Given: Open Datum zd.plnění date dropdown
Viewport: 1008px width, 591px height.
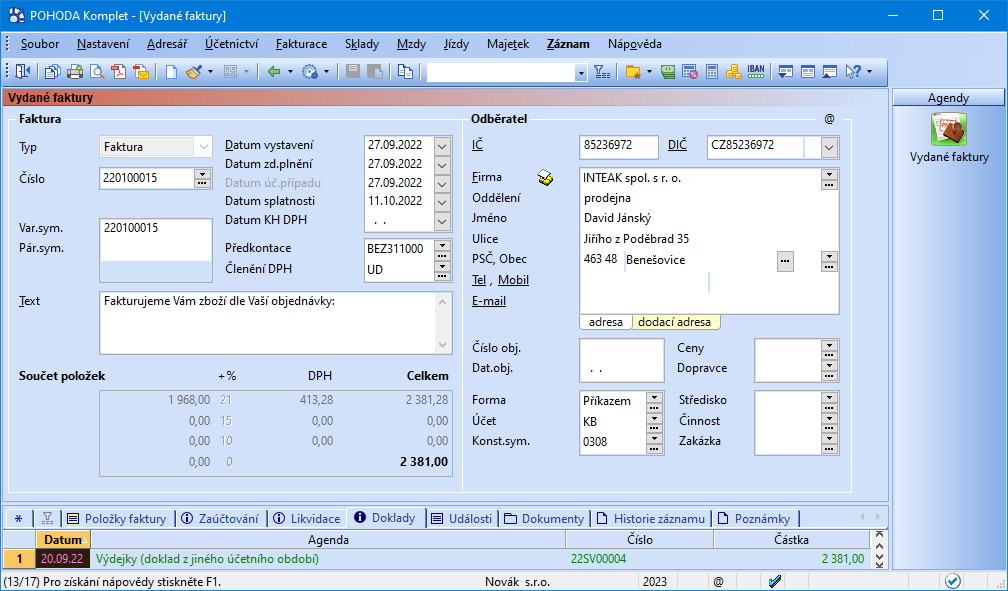Looking at the screenshot, I should (442, 165).
